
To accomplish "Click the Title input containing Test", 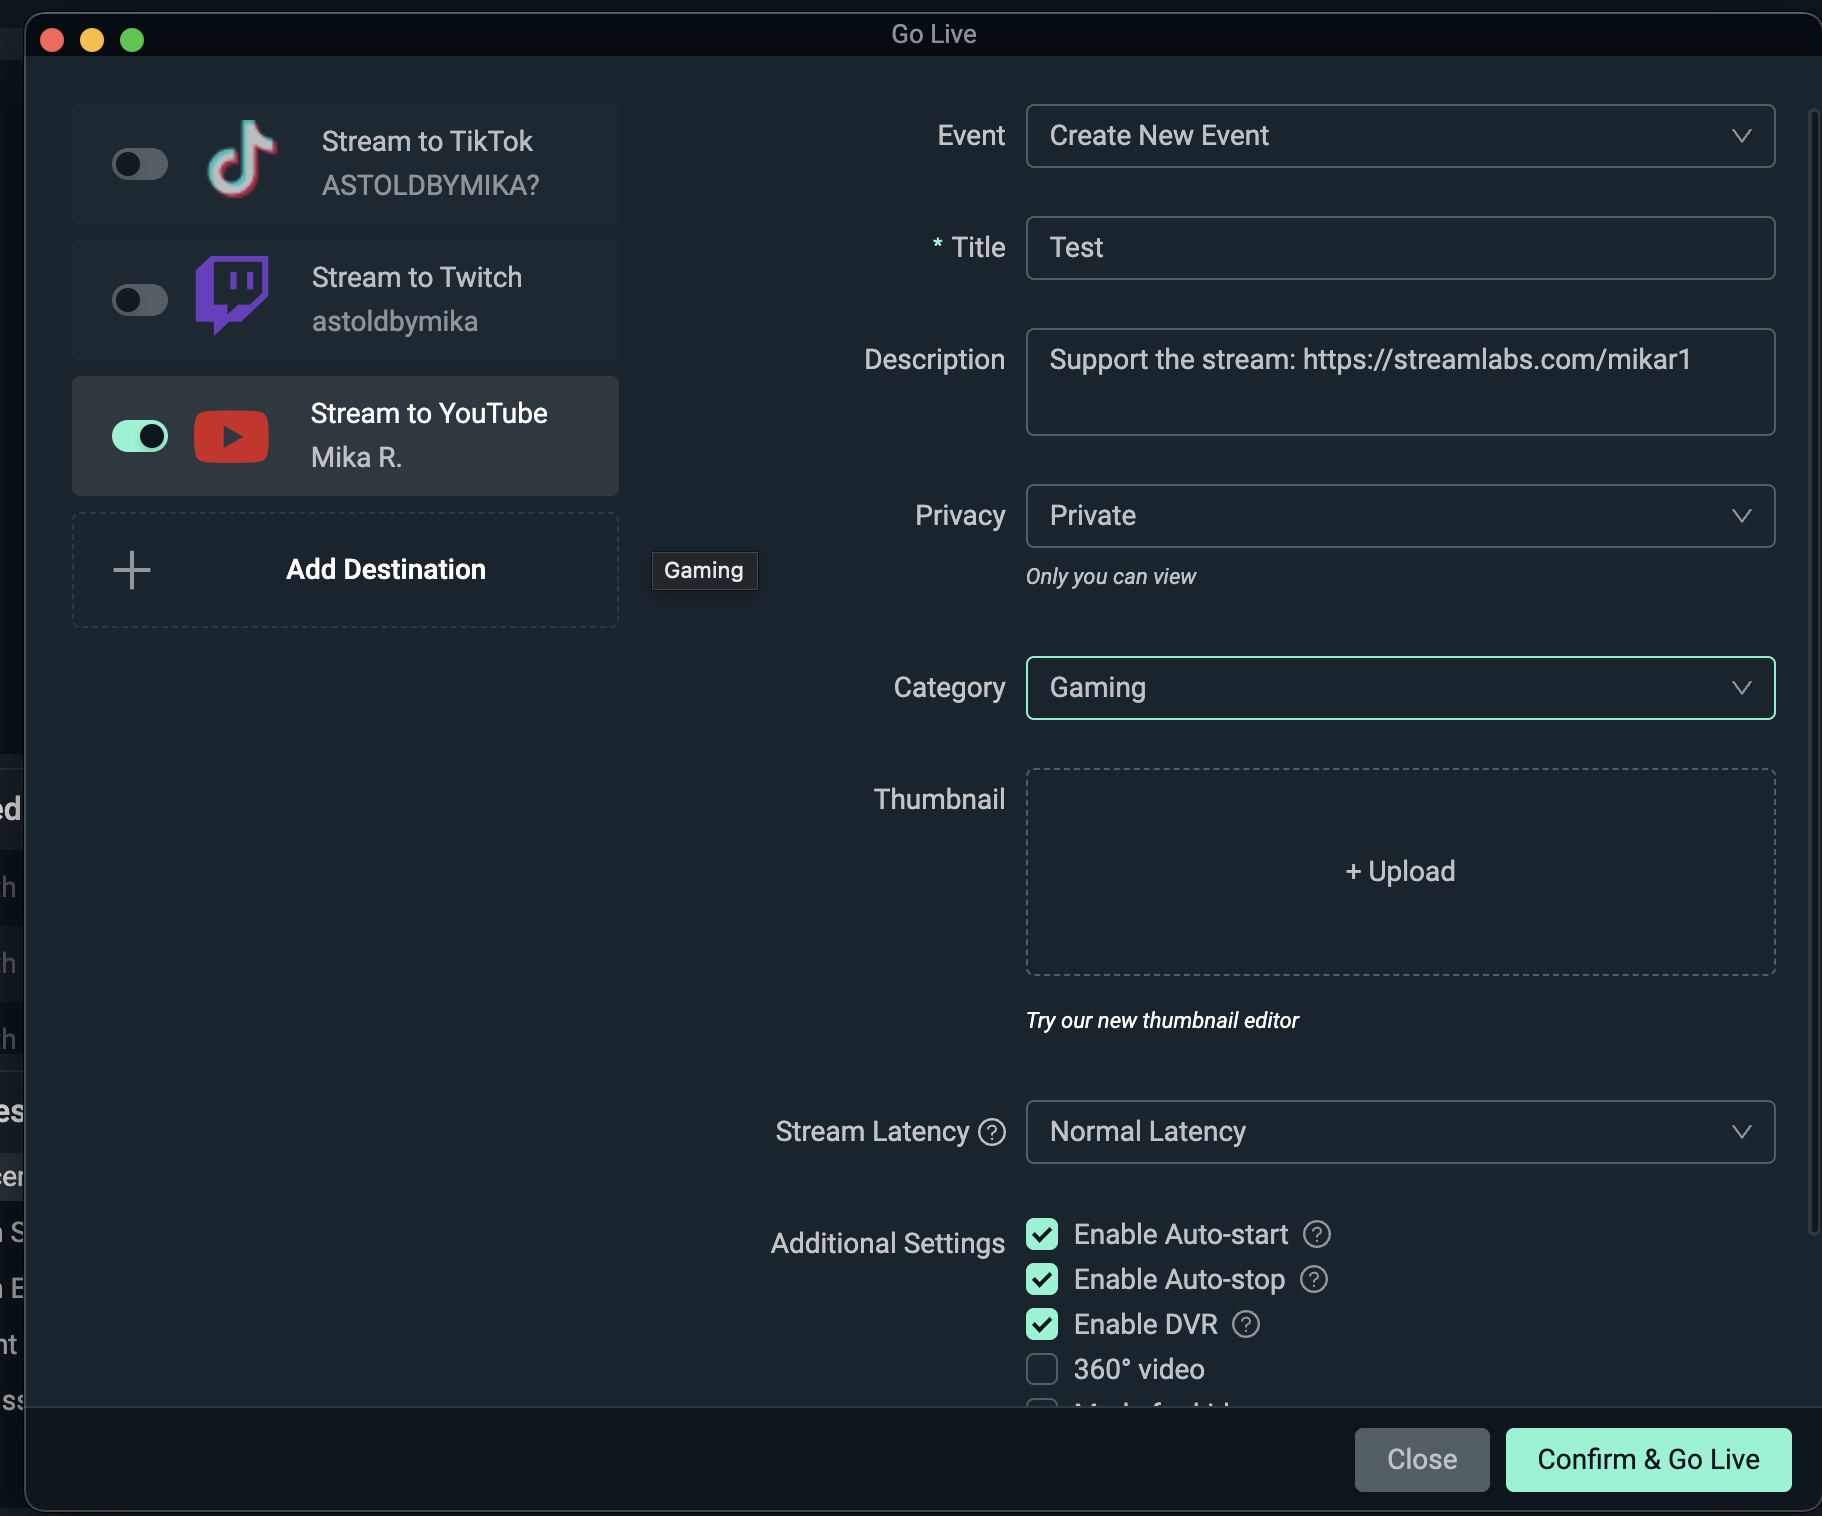I will (x=1398, y=248).
